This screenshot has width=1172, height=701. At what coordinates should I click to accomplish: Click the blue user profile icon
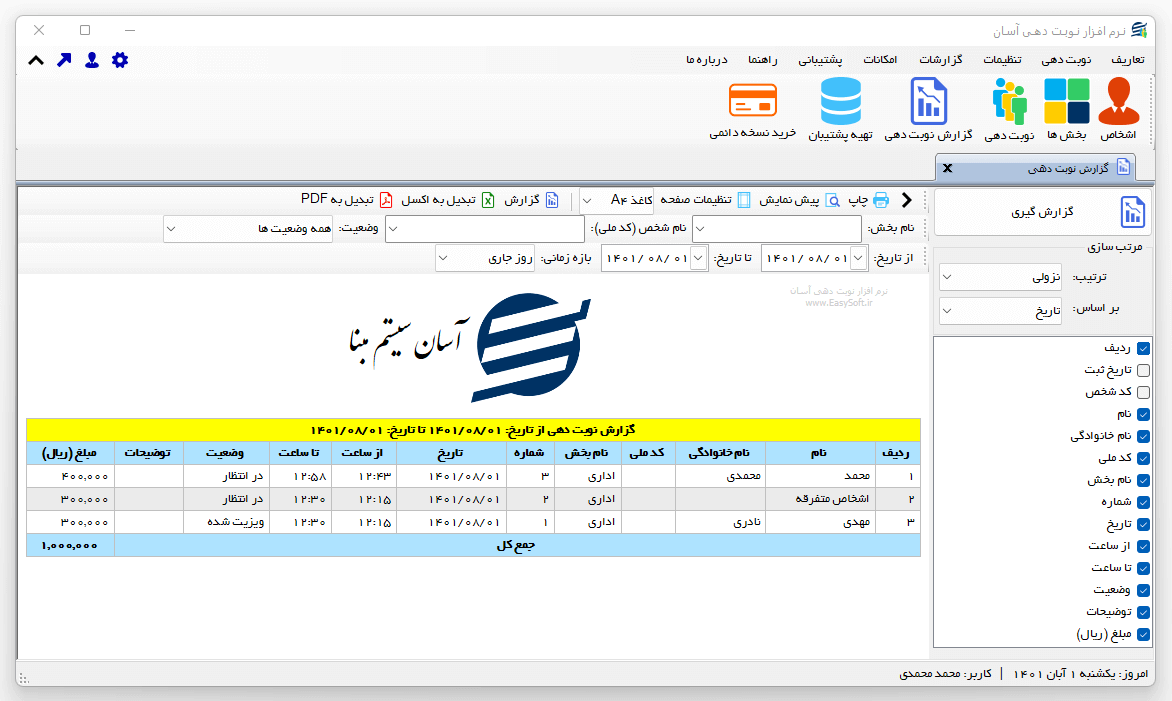pos(92,60)
